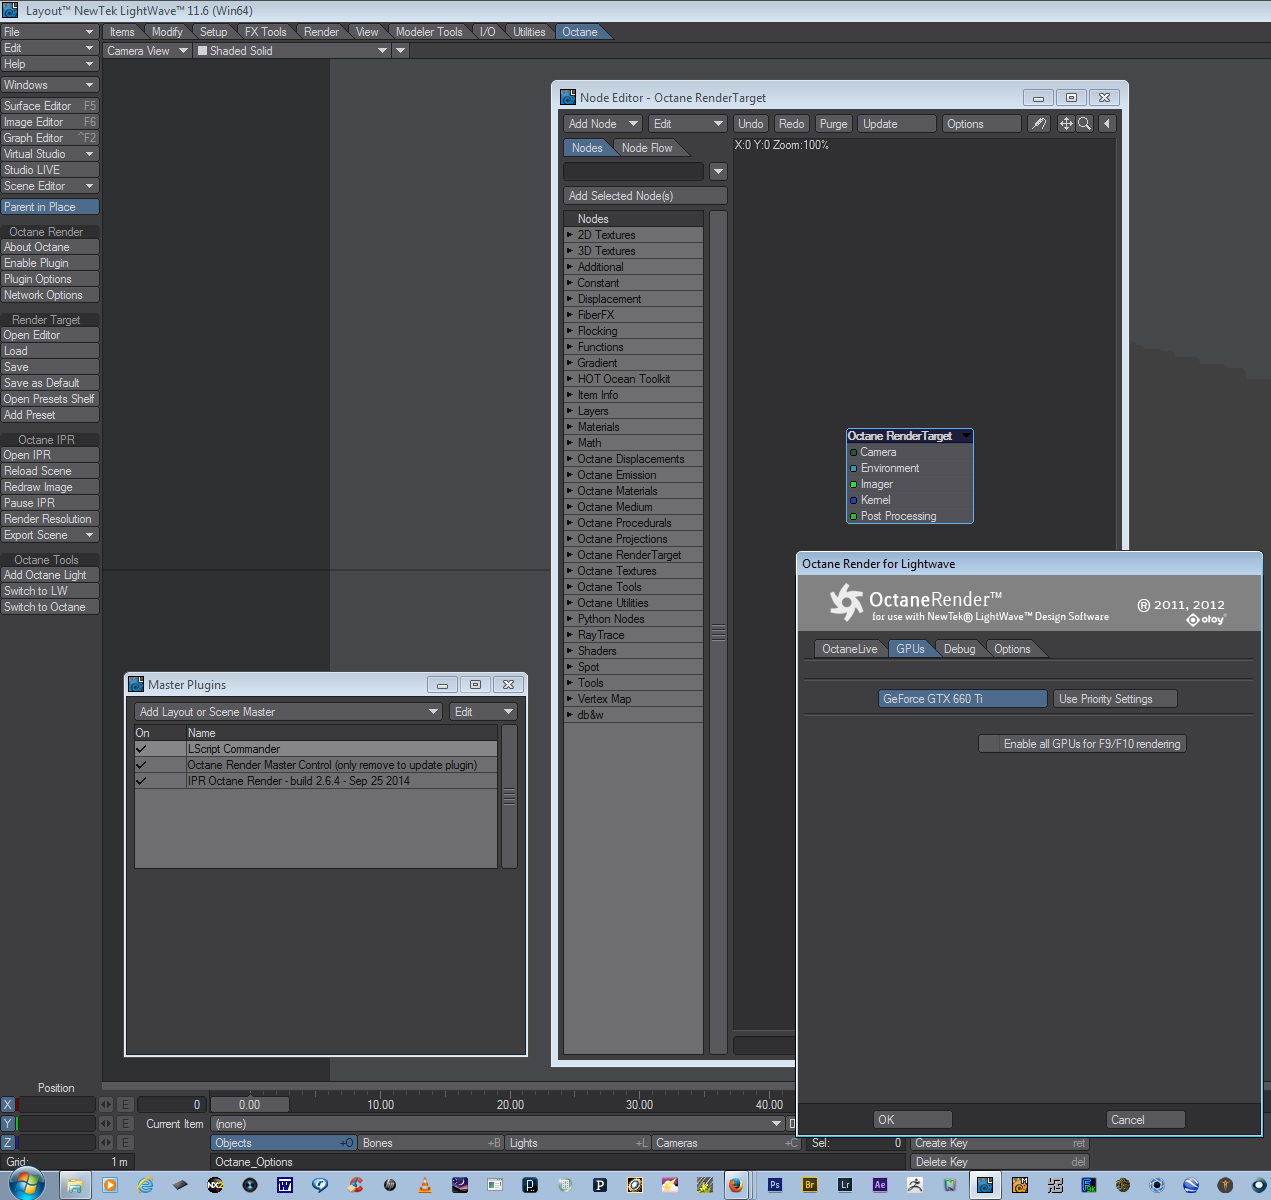Click the Node Editor window title icon
This screenshot has height=1200, width=1271.
(568, 97)
